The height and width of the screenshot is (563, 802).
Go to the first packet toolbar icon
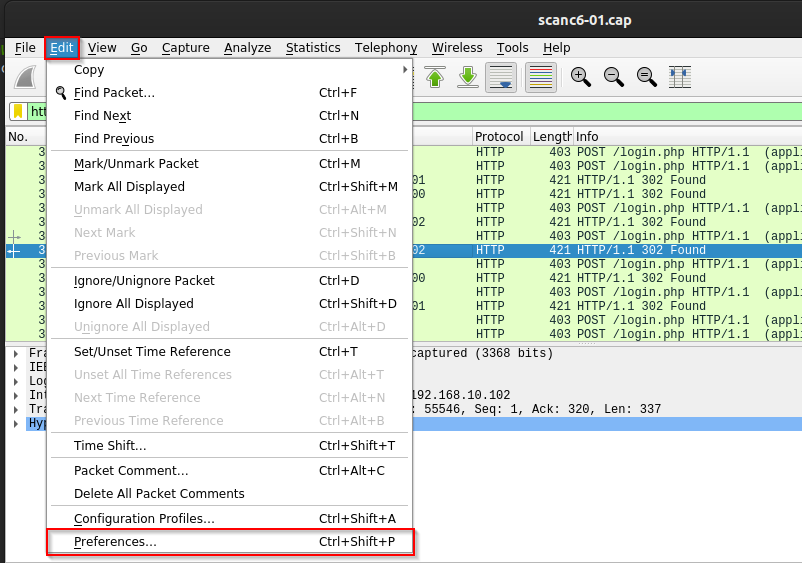pyautogui.click(x=435, y=77)
